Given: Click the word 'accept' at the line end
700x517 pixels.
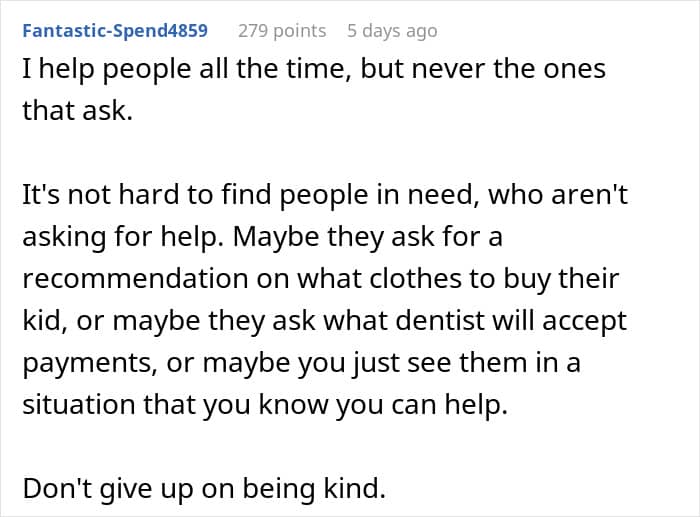Looking at the screenshot, I should click(x=585, y=321).
